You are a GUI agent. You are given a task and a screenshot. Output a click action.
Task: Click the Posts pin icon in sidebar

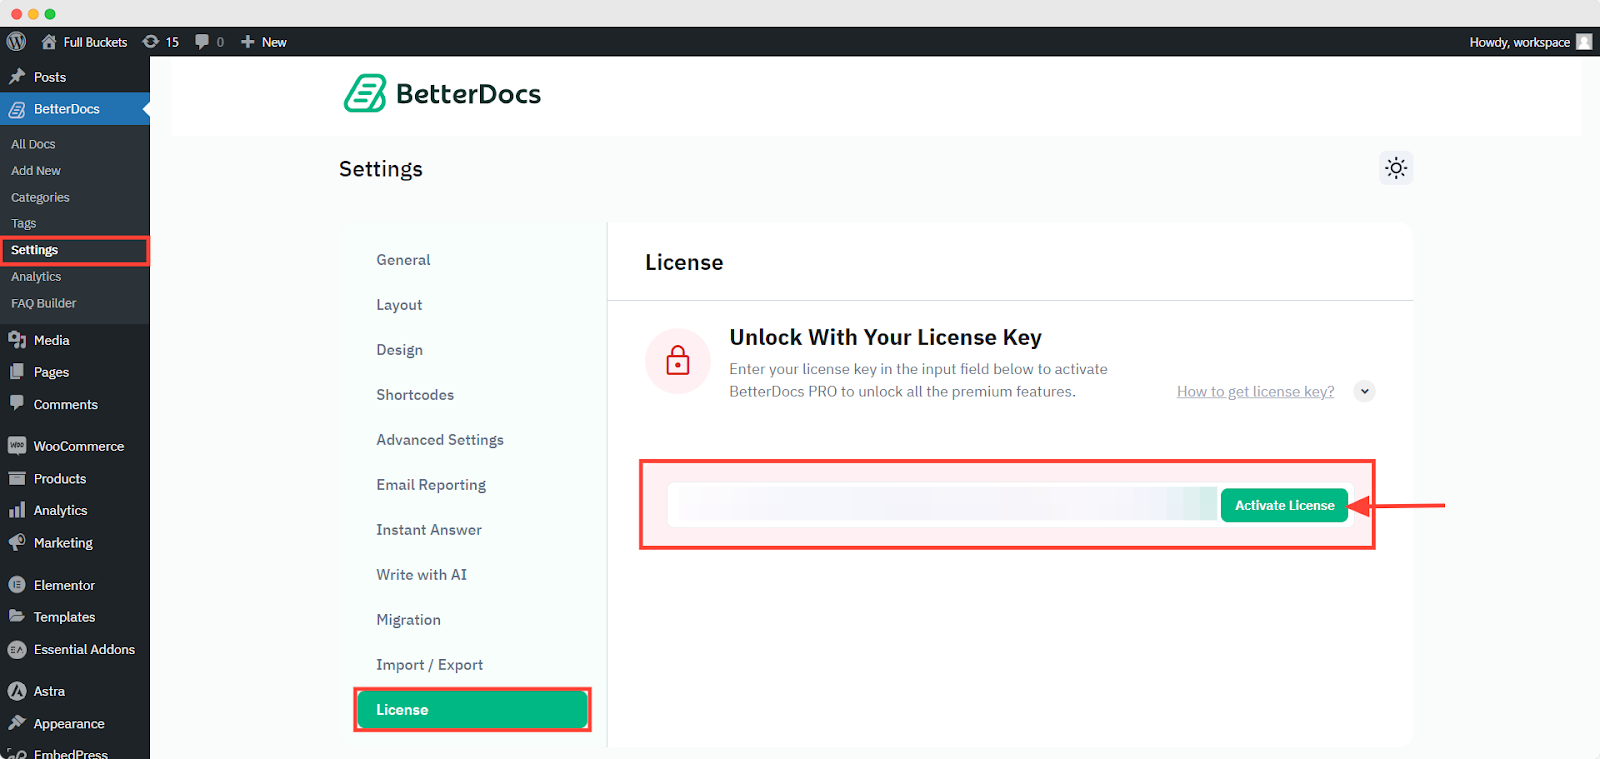coord(17,77)
